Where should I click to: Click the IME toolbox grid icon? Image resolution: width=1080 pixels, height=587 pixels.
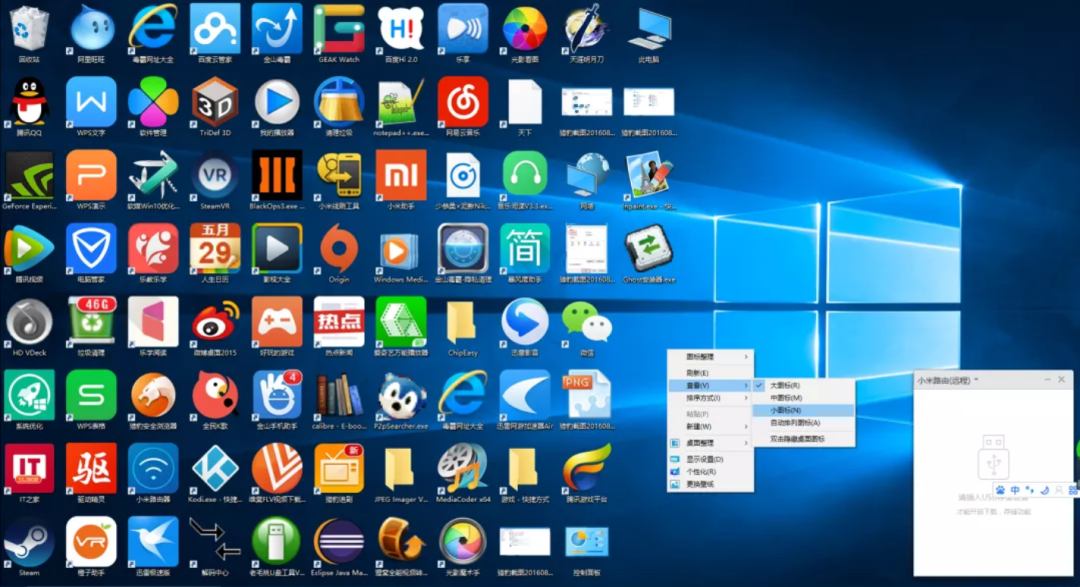click(x=1073, y=490)
